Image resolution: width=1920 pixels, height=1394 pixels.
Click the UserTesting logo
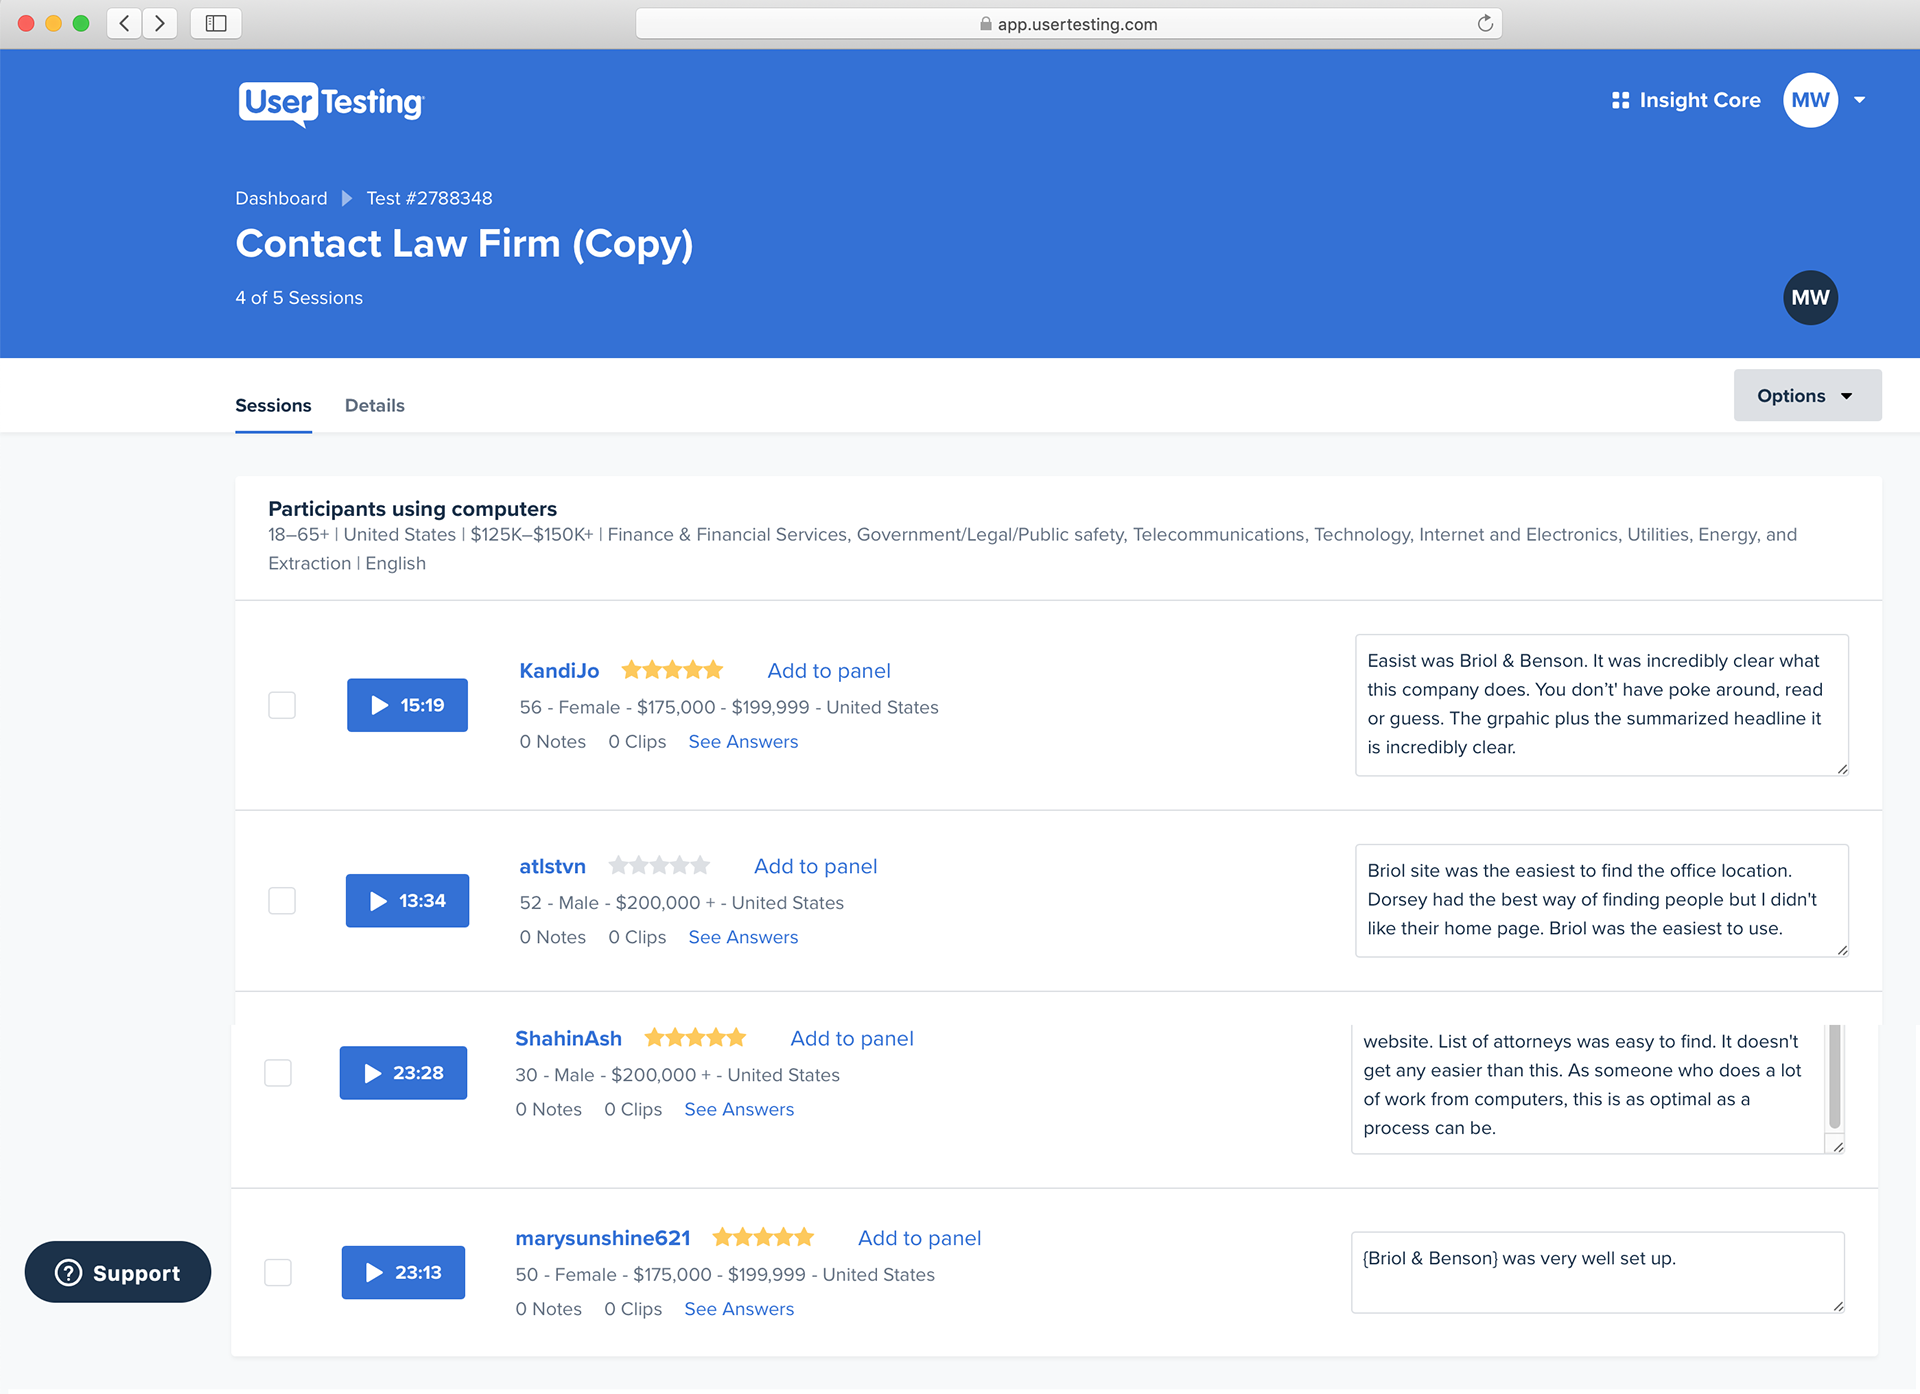[x=331, y=103]
